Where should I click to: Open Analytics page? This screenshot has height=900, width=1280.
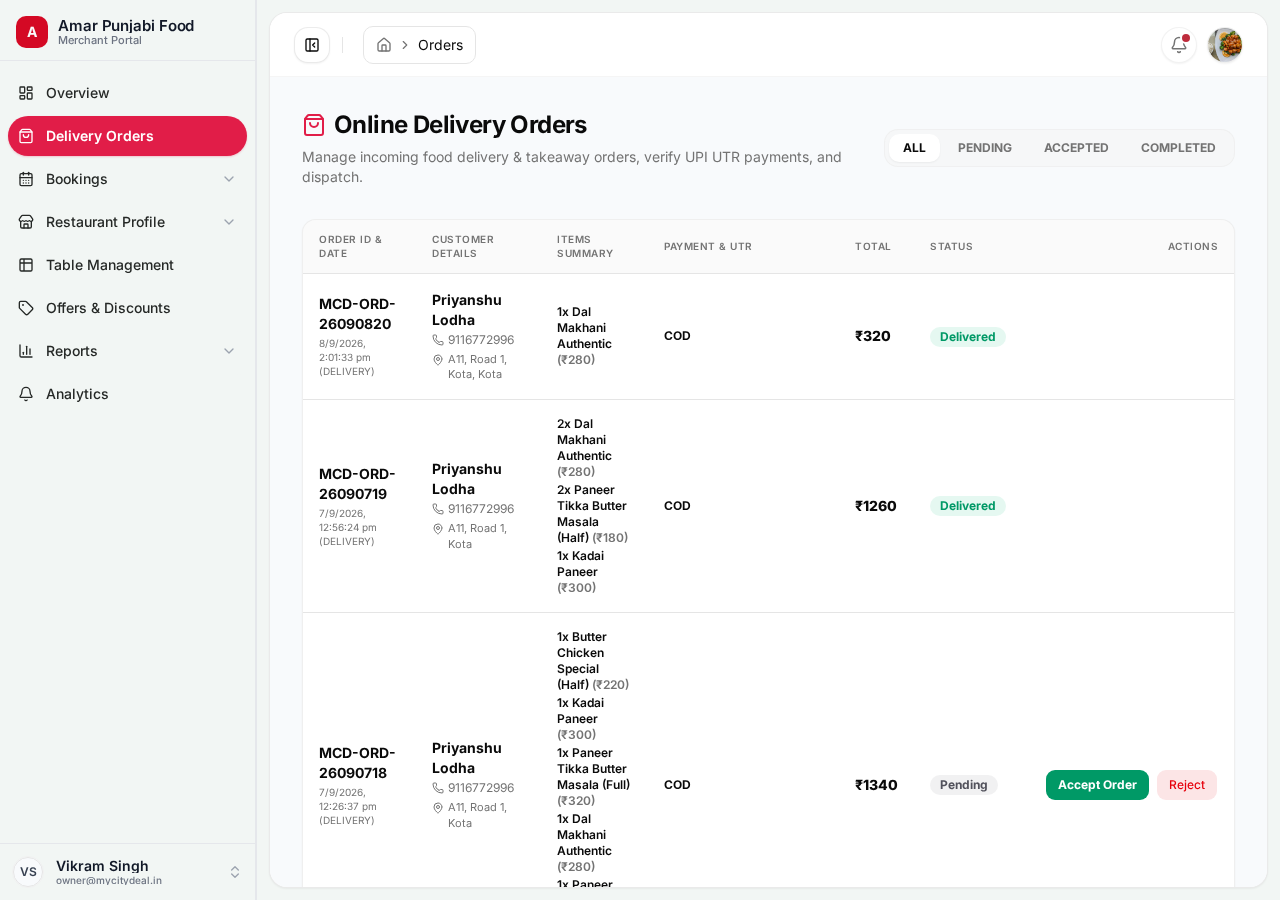click(x=128, y=394)
